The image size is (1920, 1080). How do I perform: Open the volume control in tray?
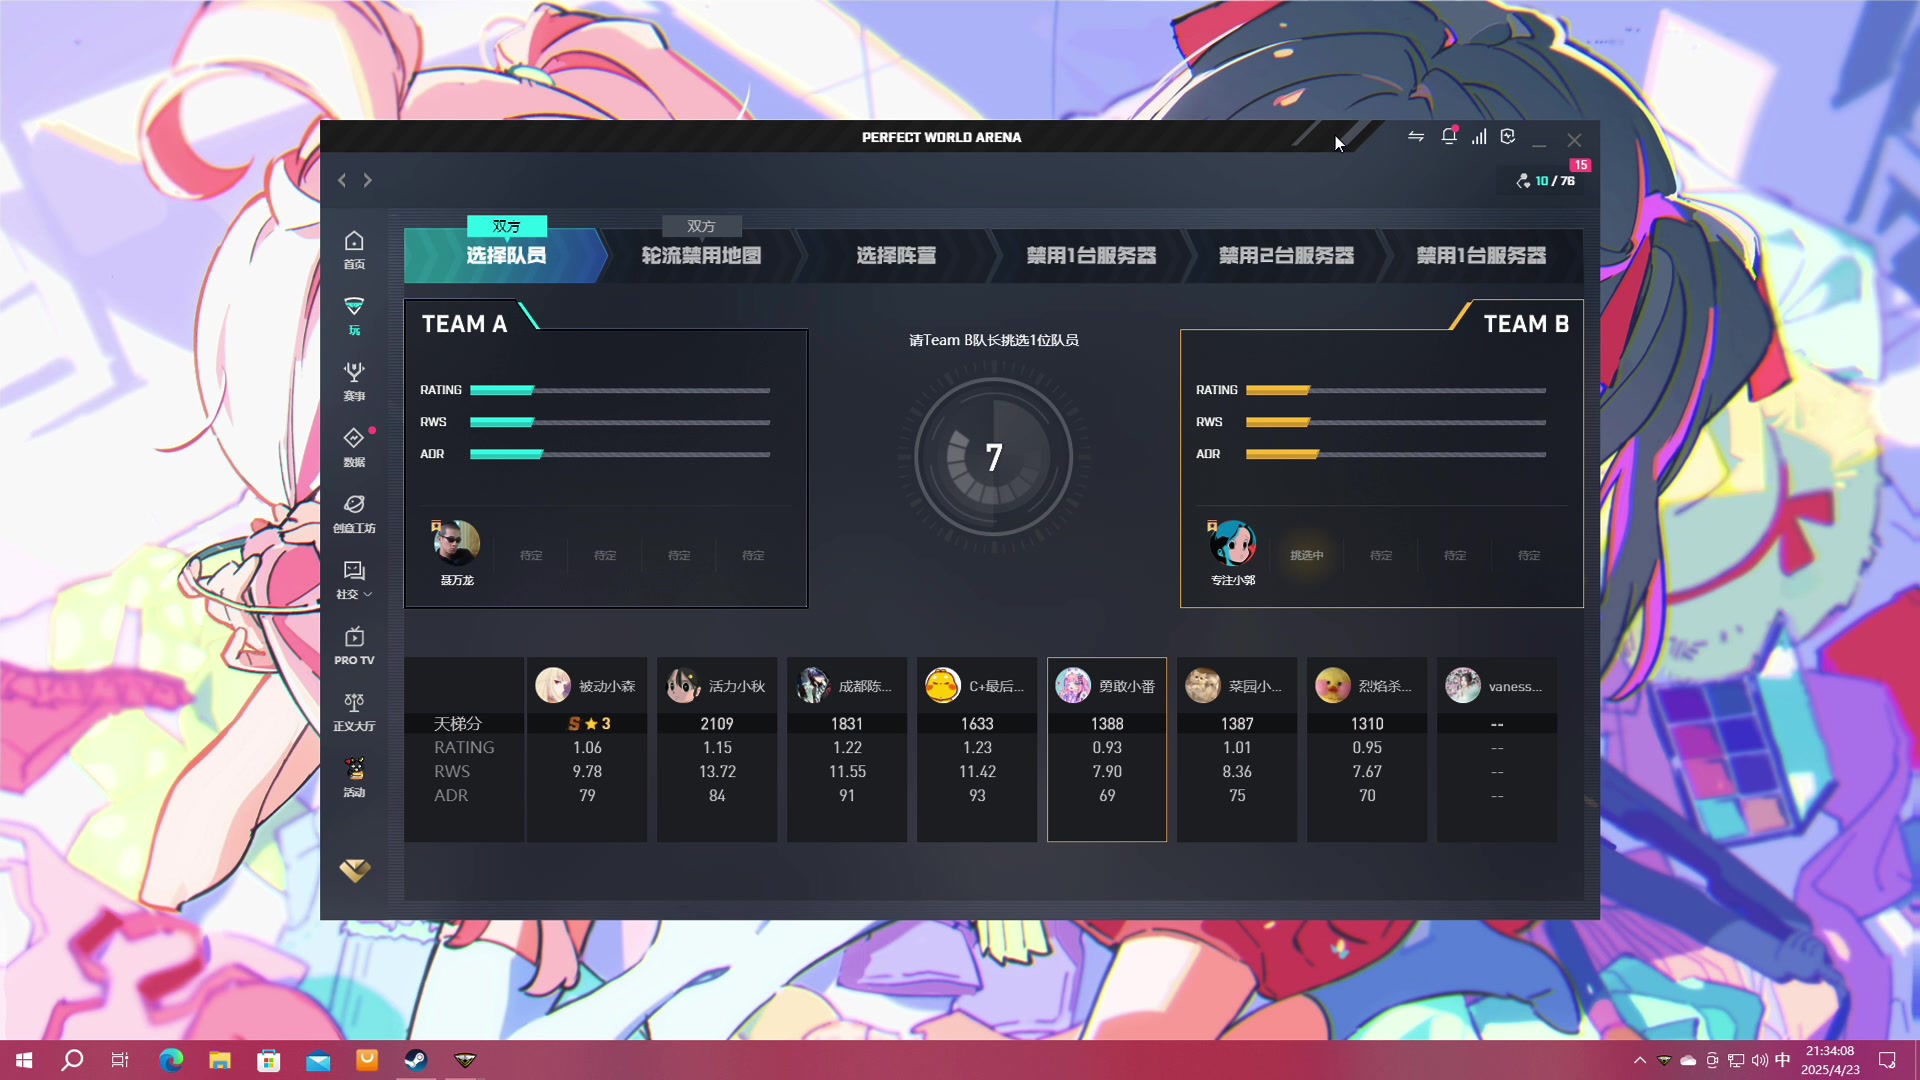point(1759,1060)
